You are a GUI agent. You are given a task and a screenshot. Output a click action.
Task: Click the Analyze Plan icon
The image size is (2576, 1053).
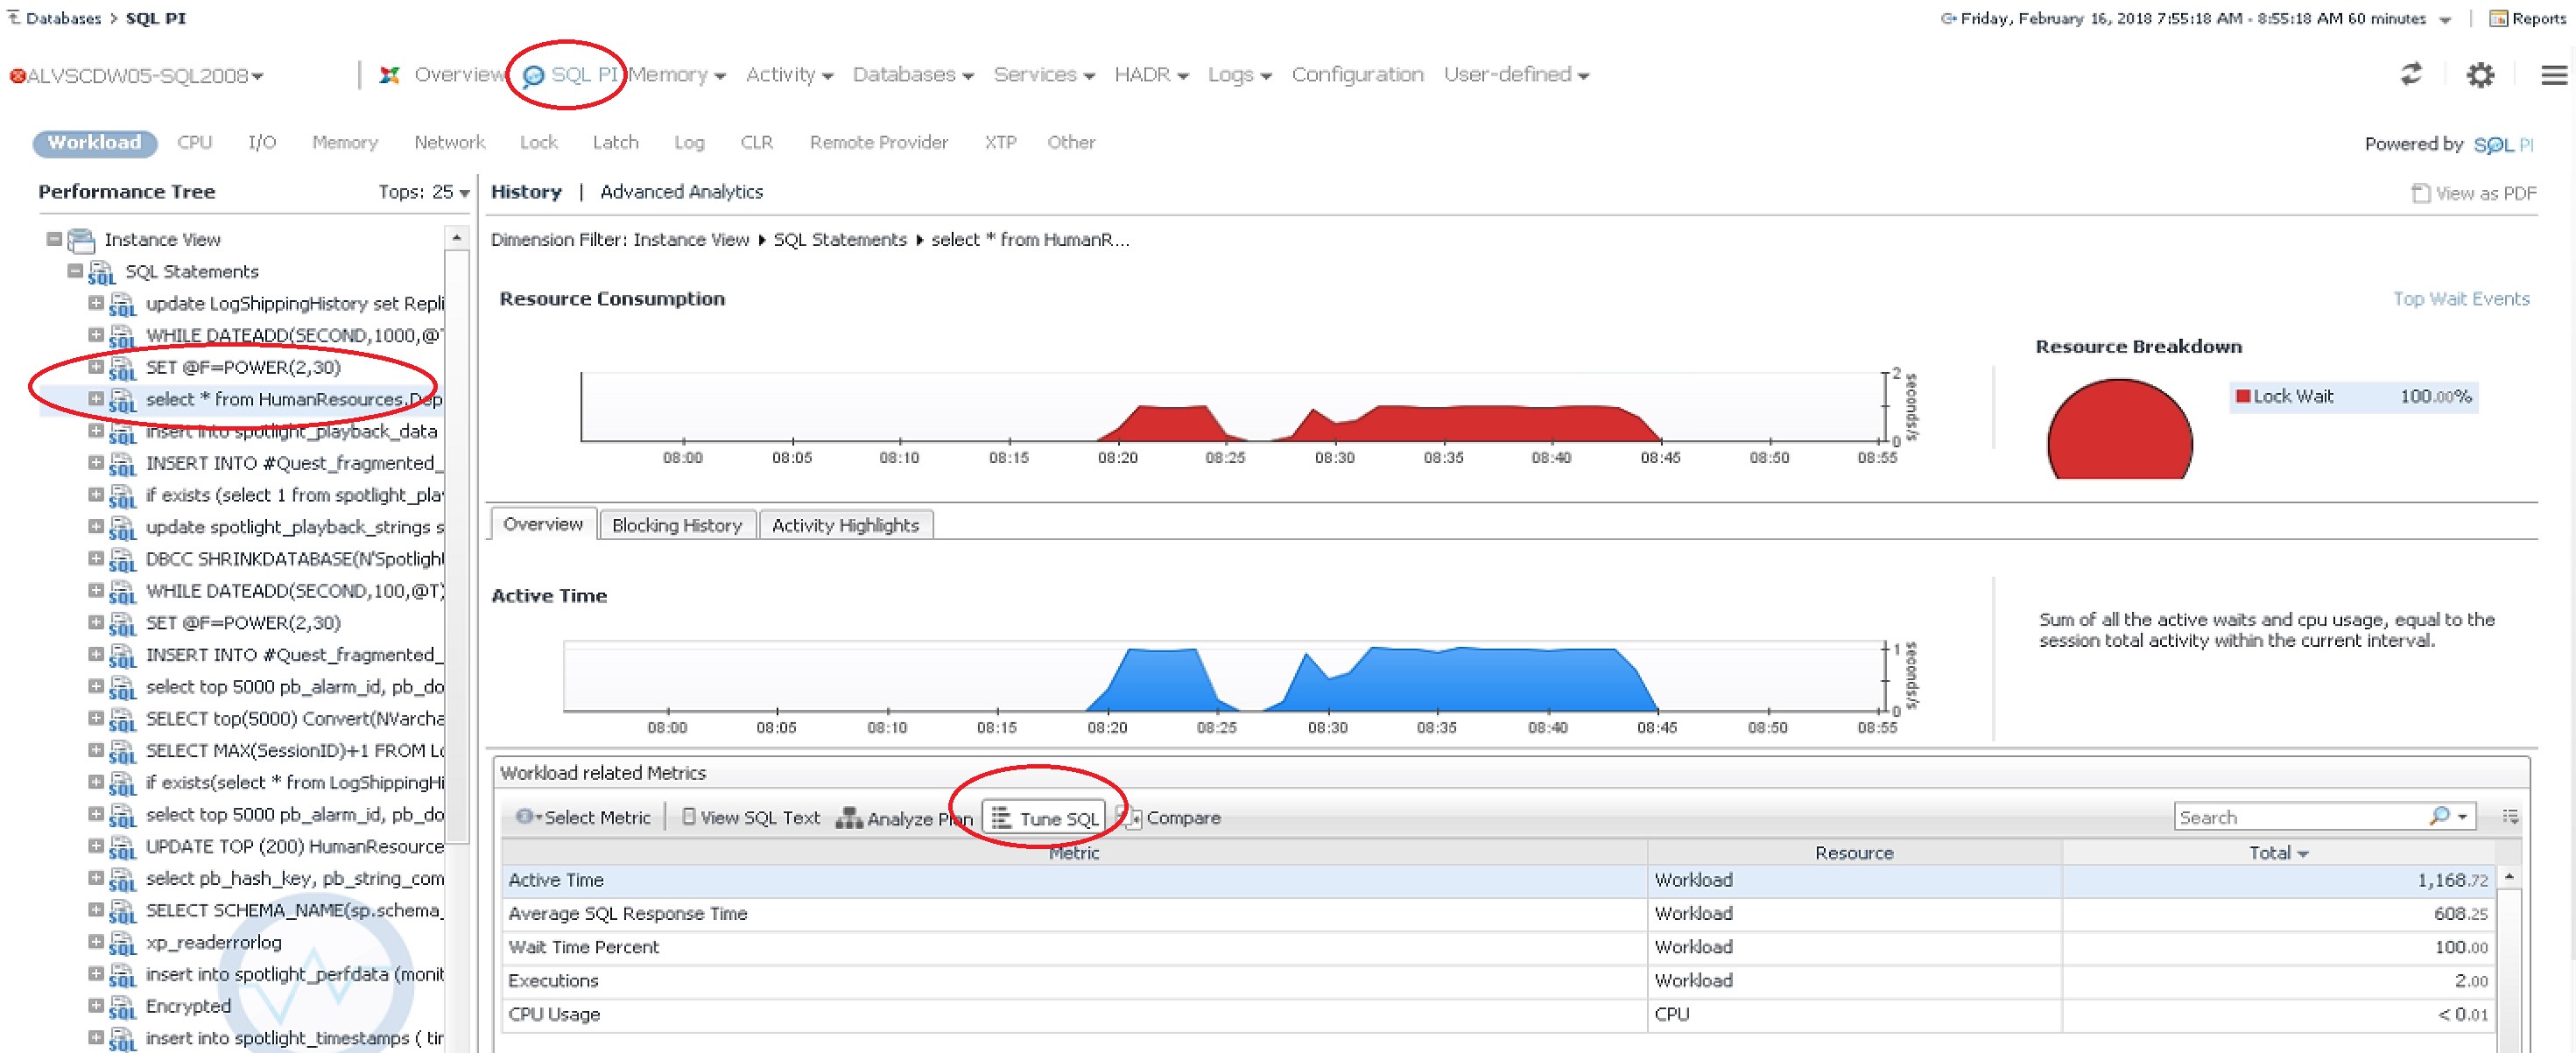tap(849, 818)
